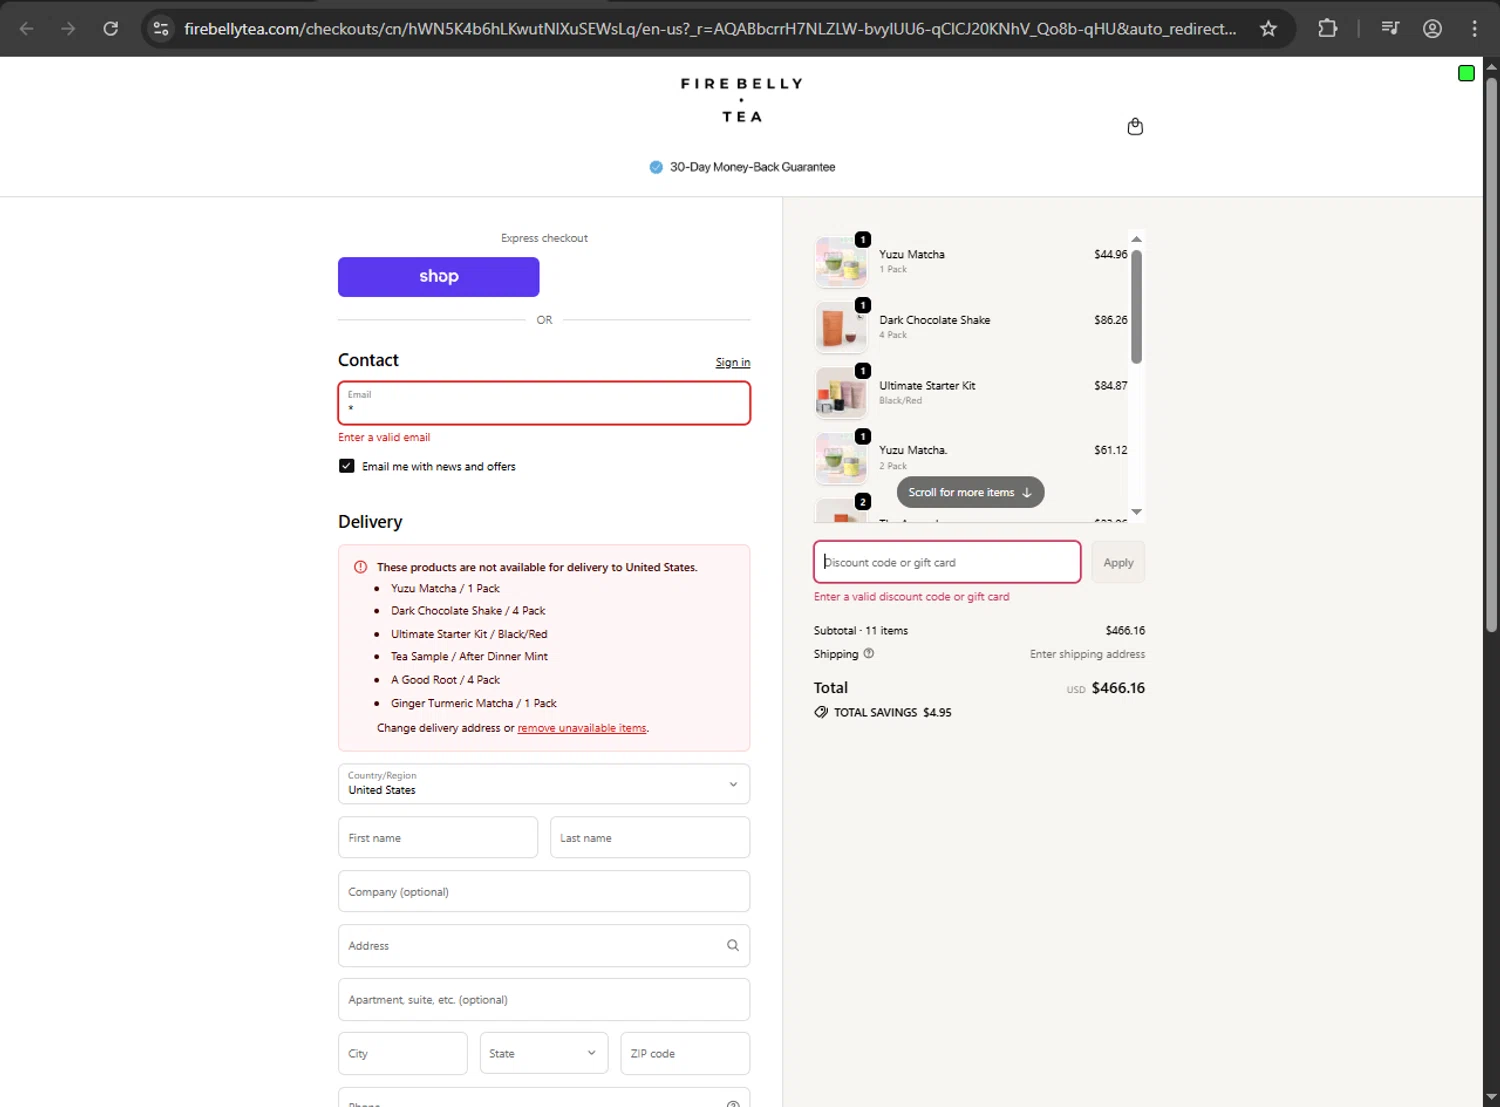Viewport: 1500px width, 1107px height.
Task: Open the media control icon in toolbar
Action: click(1390, 28)
